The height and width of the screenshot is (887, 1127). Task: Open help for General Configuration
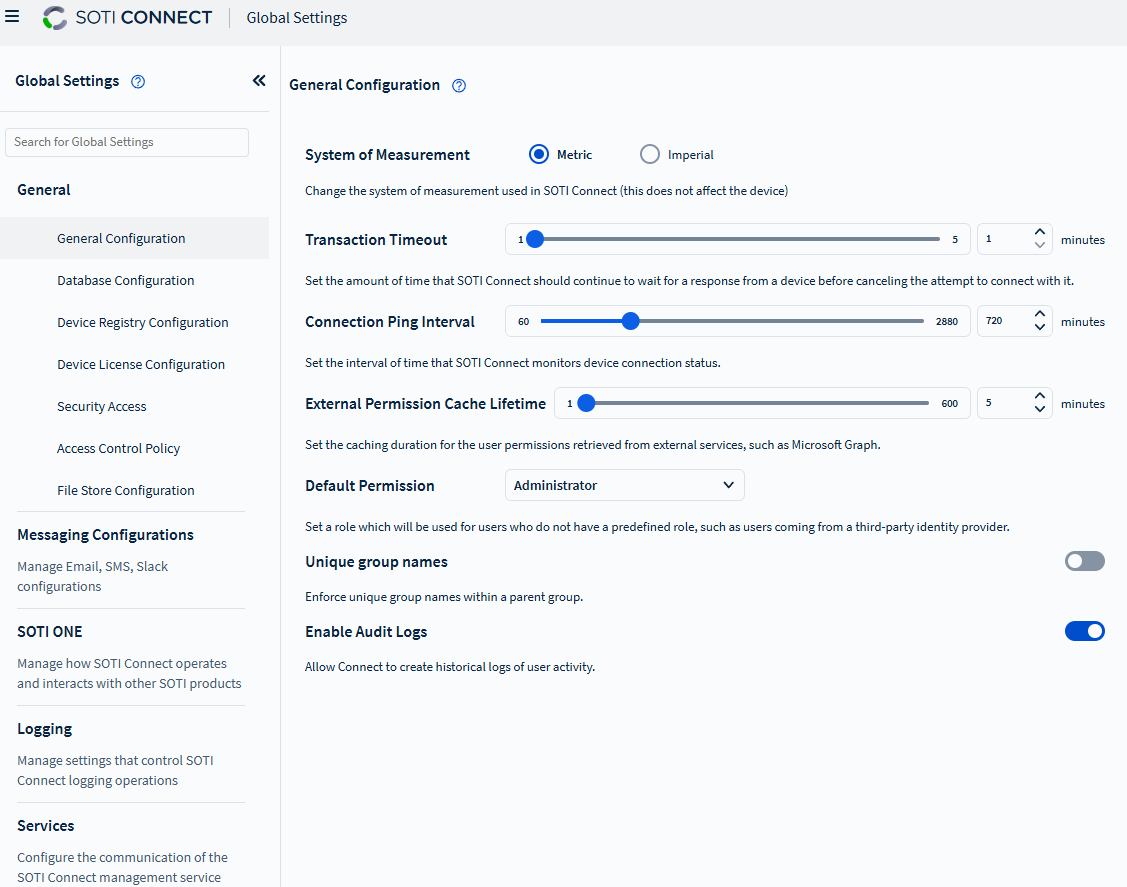point(459,86)
